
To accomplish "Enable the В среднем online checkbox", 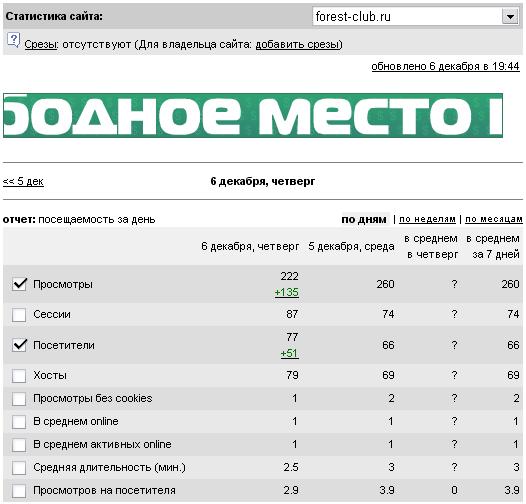I will click(19, 421).
